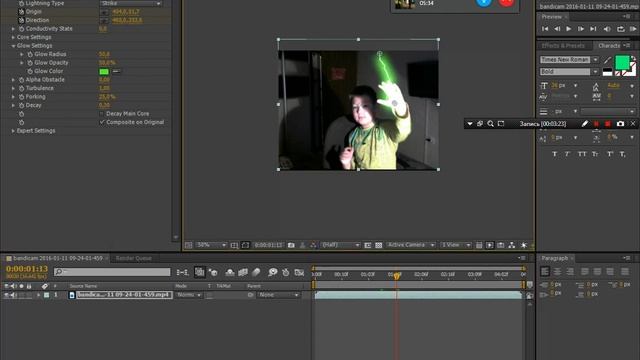Open Composition Mini-Flowchart in timeline
640x360 pixels.
182,272
